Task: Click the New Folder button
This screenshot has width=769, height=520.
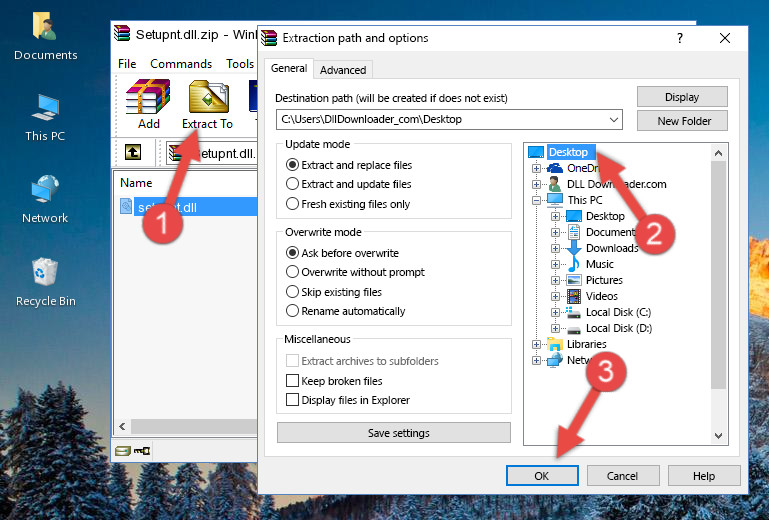Action: [682, 121]
